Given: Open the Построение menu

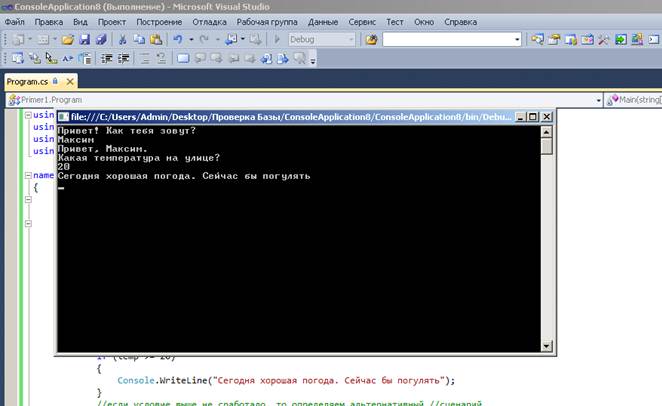Looking at the screenshot, I should (x=159, y=22).
